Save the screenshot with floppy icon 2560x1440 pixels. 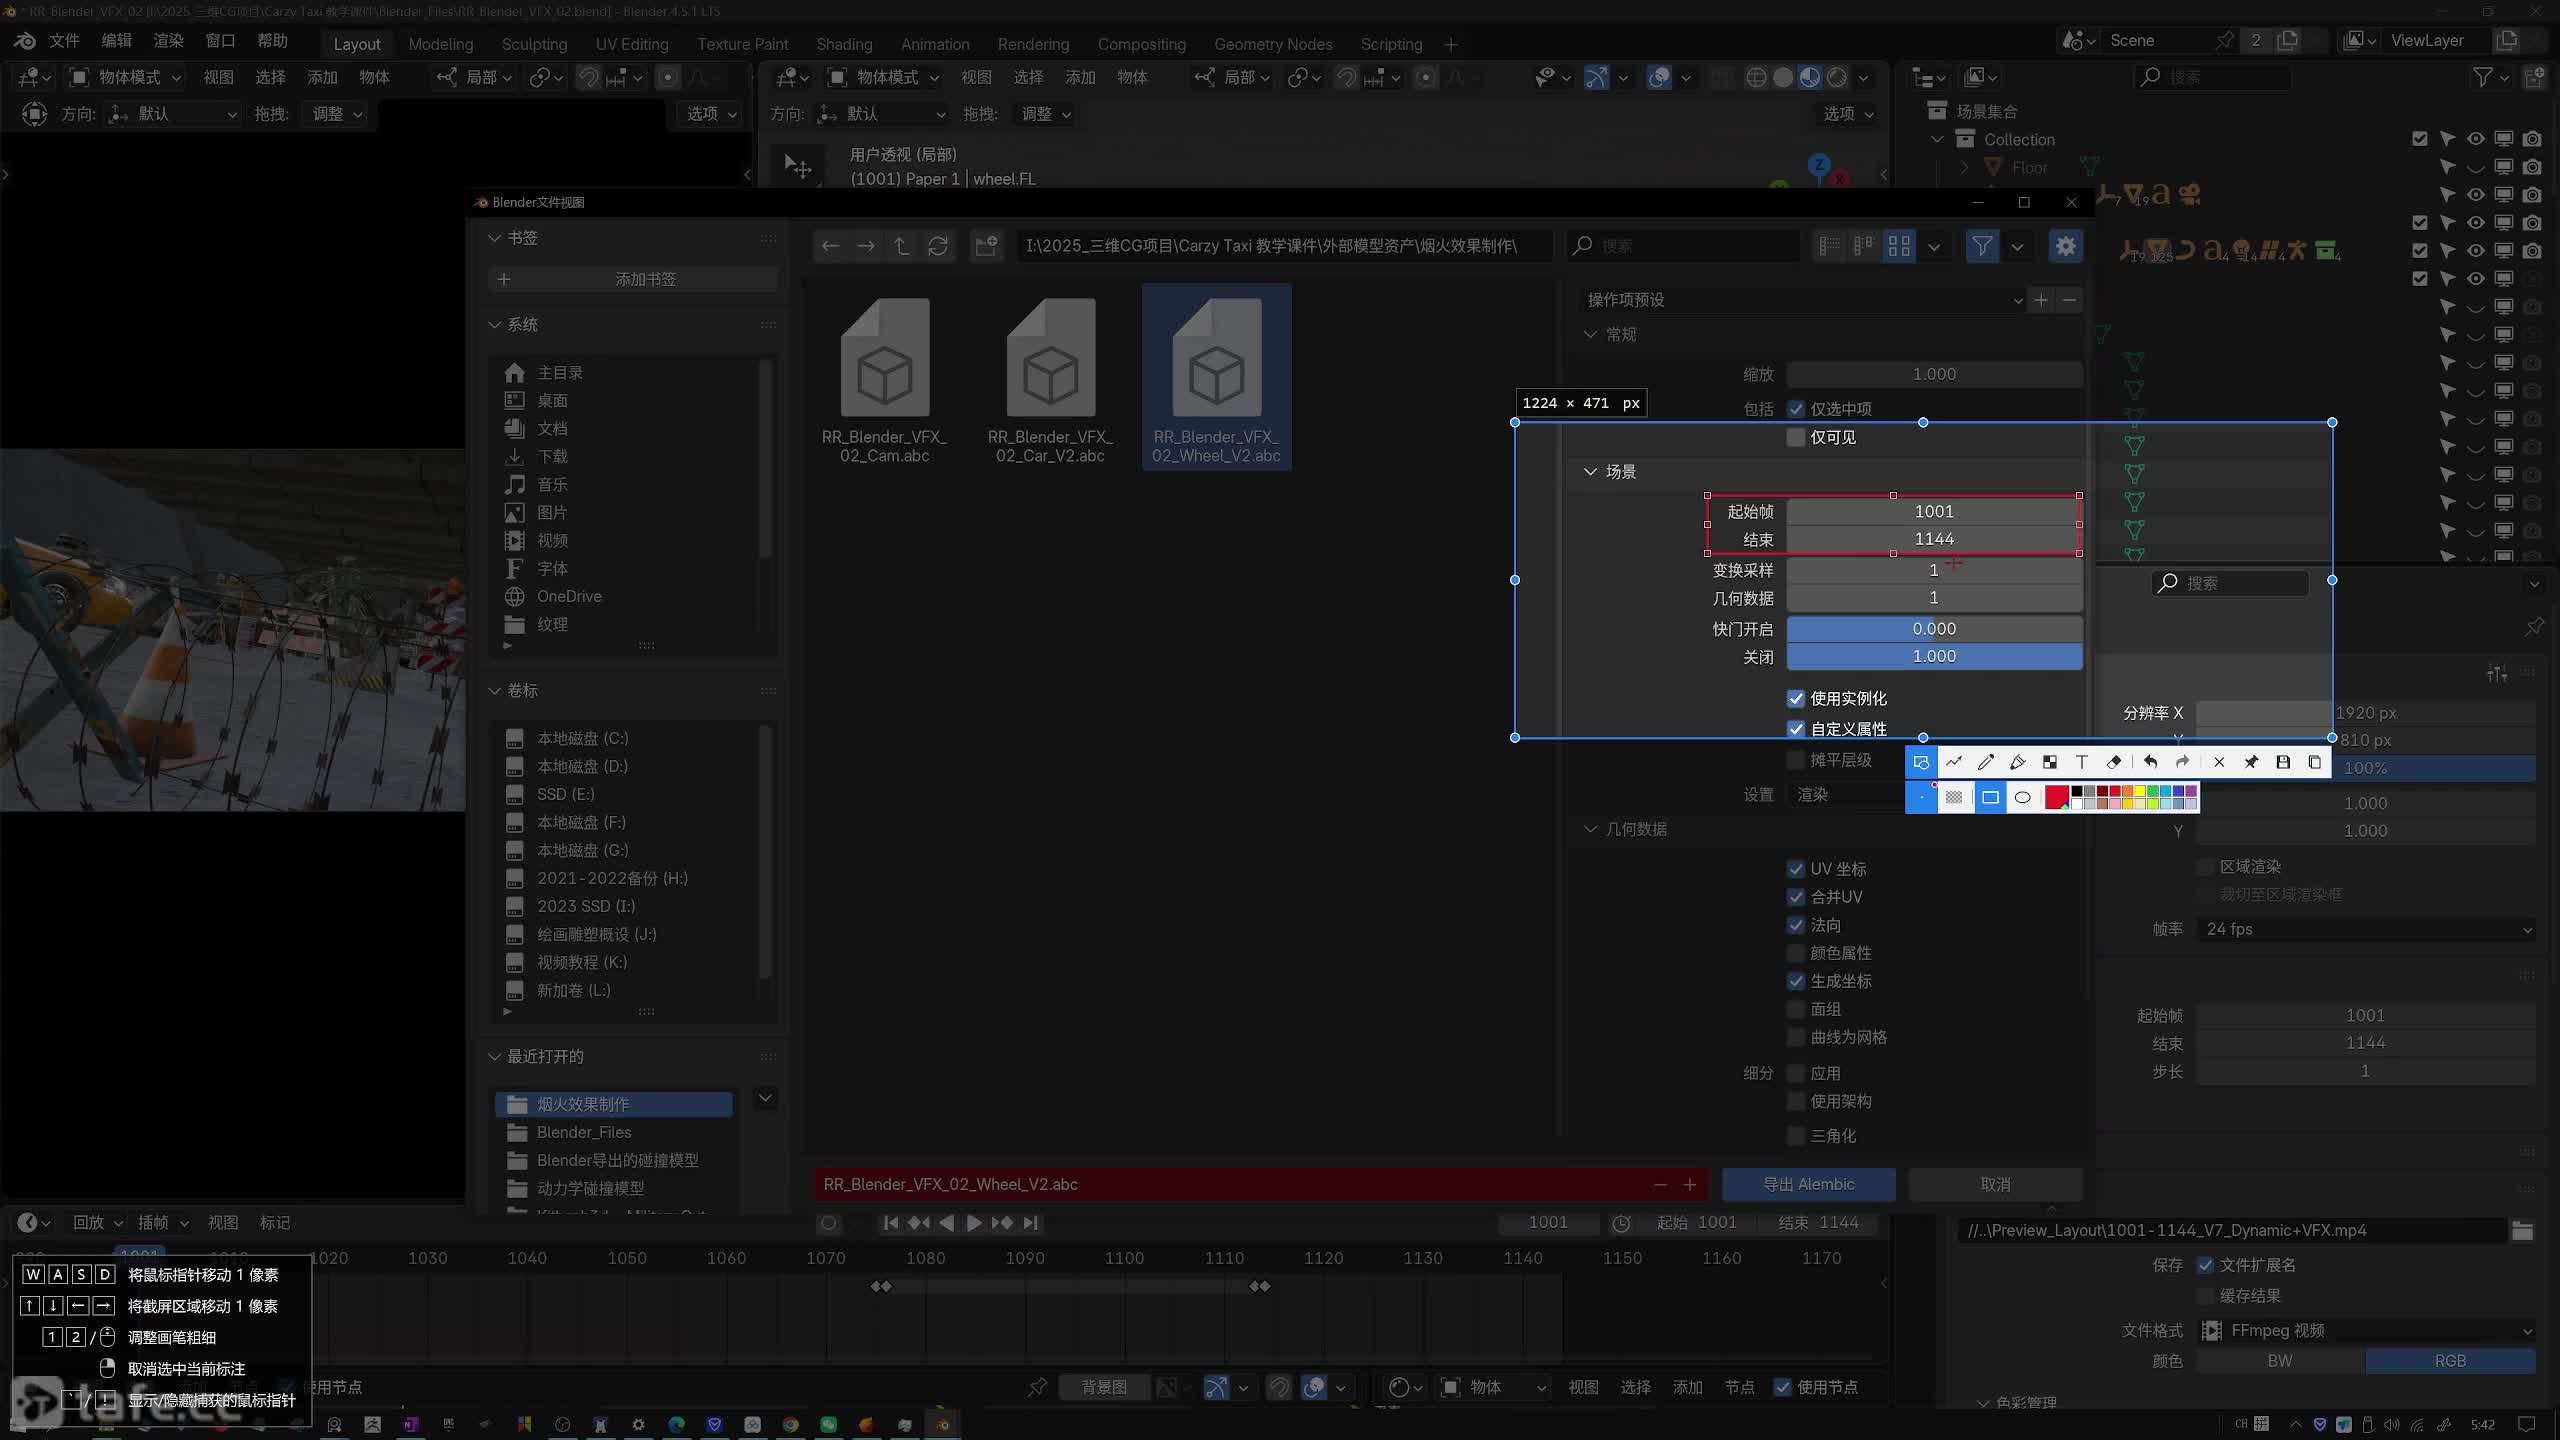click(x=2283, y=762)
